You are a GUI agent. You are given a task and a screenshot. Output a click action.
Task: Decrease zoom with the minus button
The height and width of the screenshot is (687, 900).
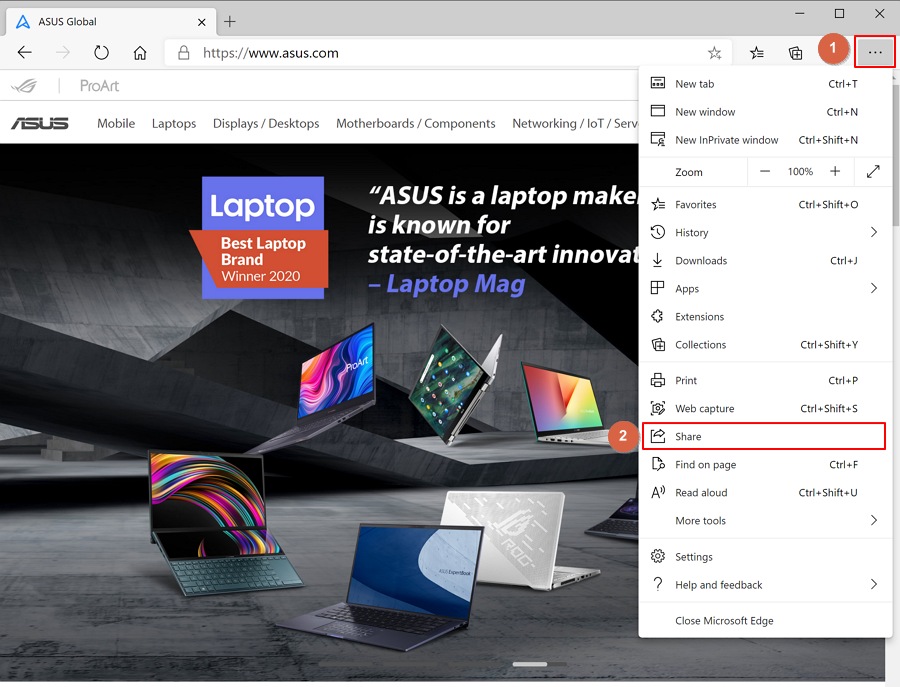point(765,172)
